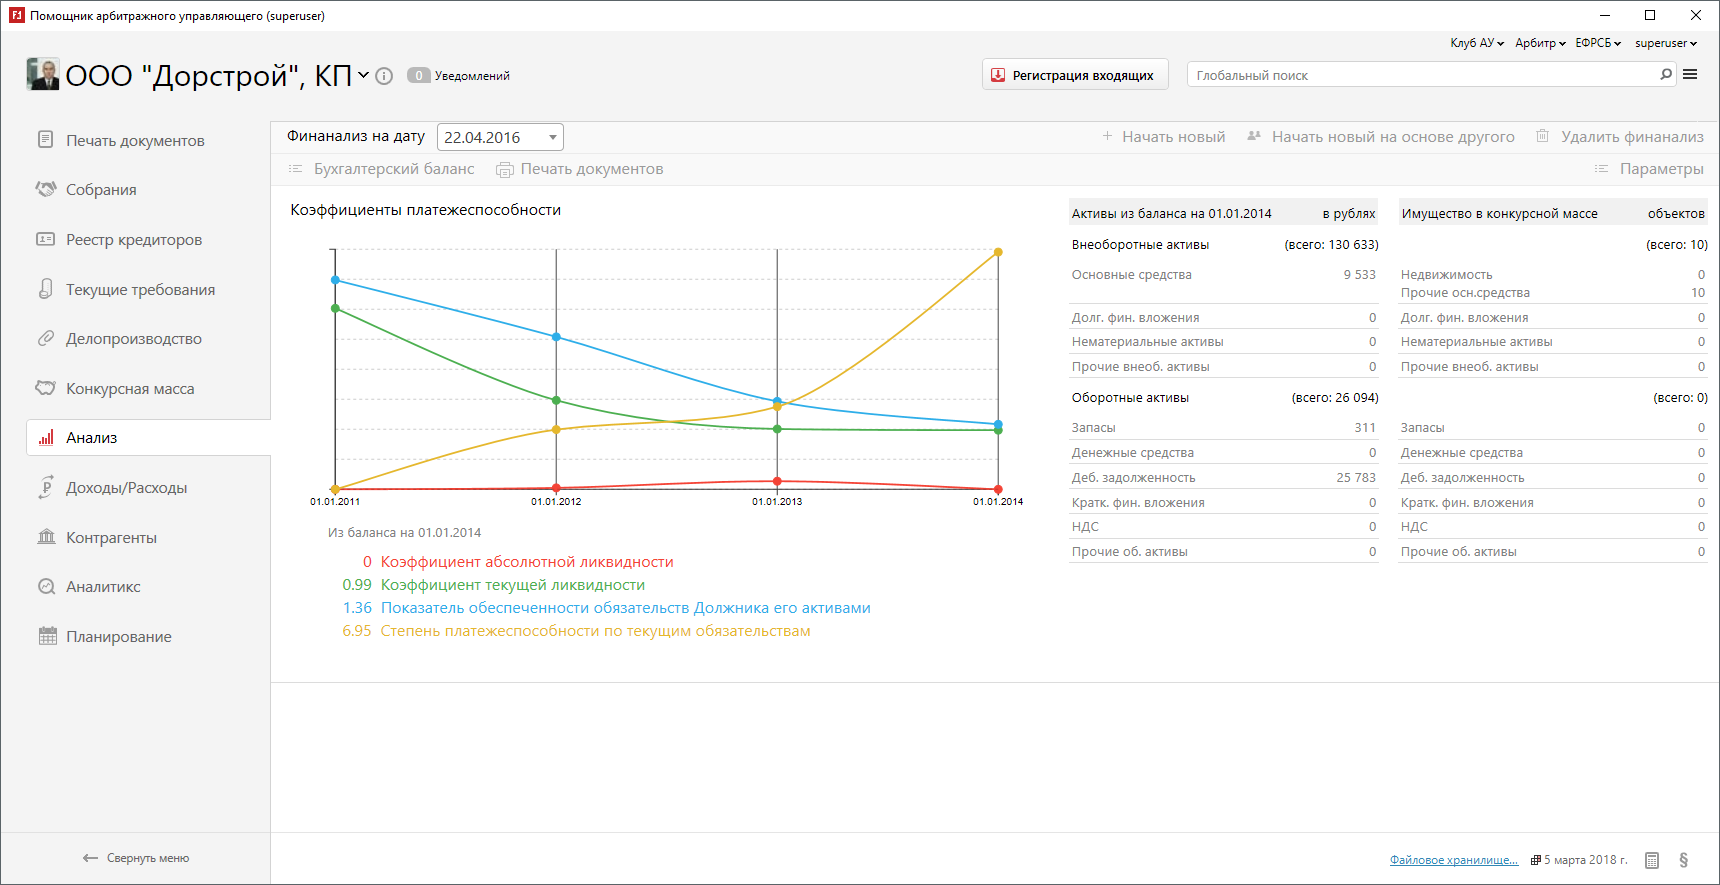1720x885 pixels.
Task: Open Контрагенты in the sidebar
Action: tap(111, 538)
